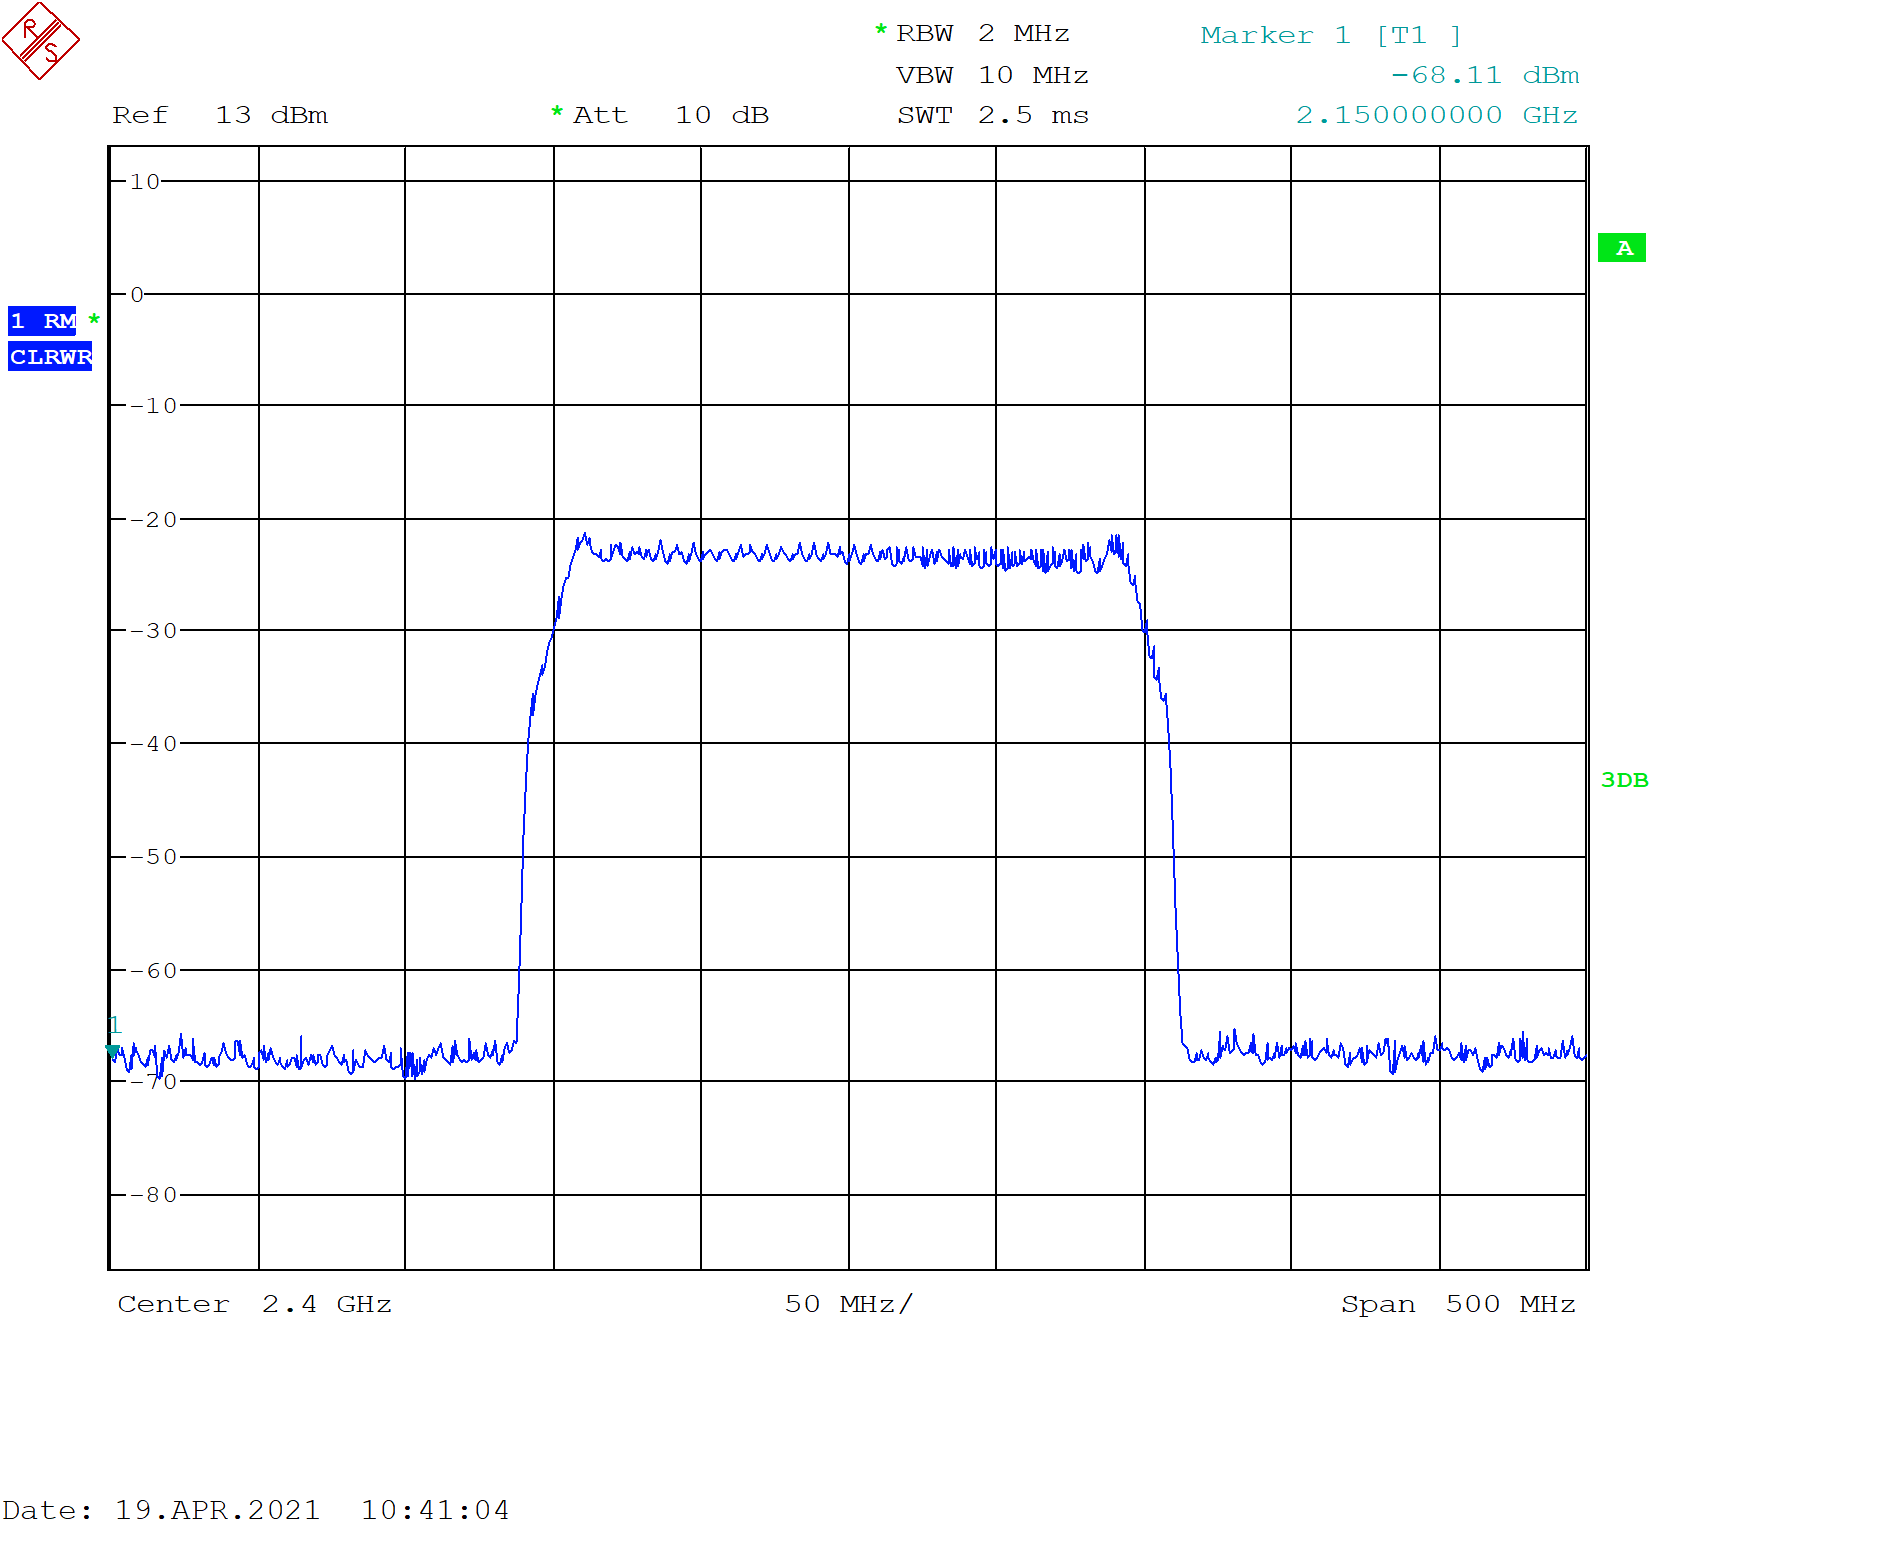Image resolution: width=1890 pixels, height=1568 pixels.
Task: Select the Ref 13 dBm label
Action: point(222,114)
